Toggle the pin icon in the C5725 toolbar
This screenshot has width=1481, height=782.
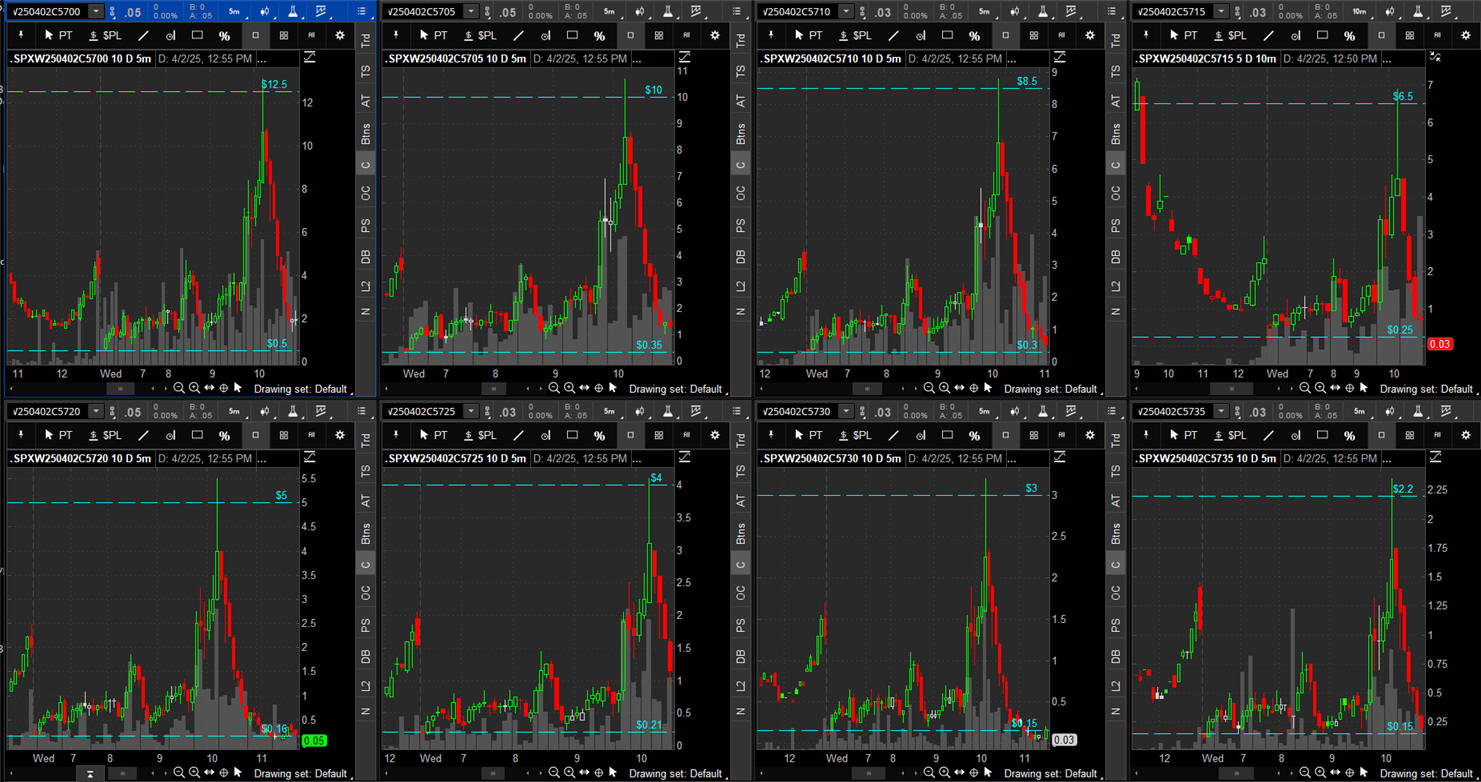click(x=396, y=435)
